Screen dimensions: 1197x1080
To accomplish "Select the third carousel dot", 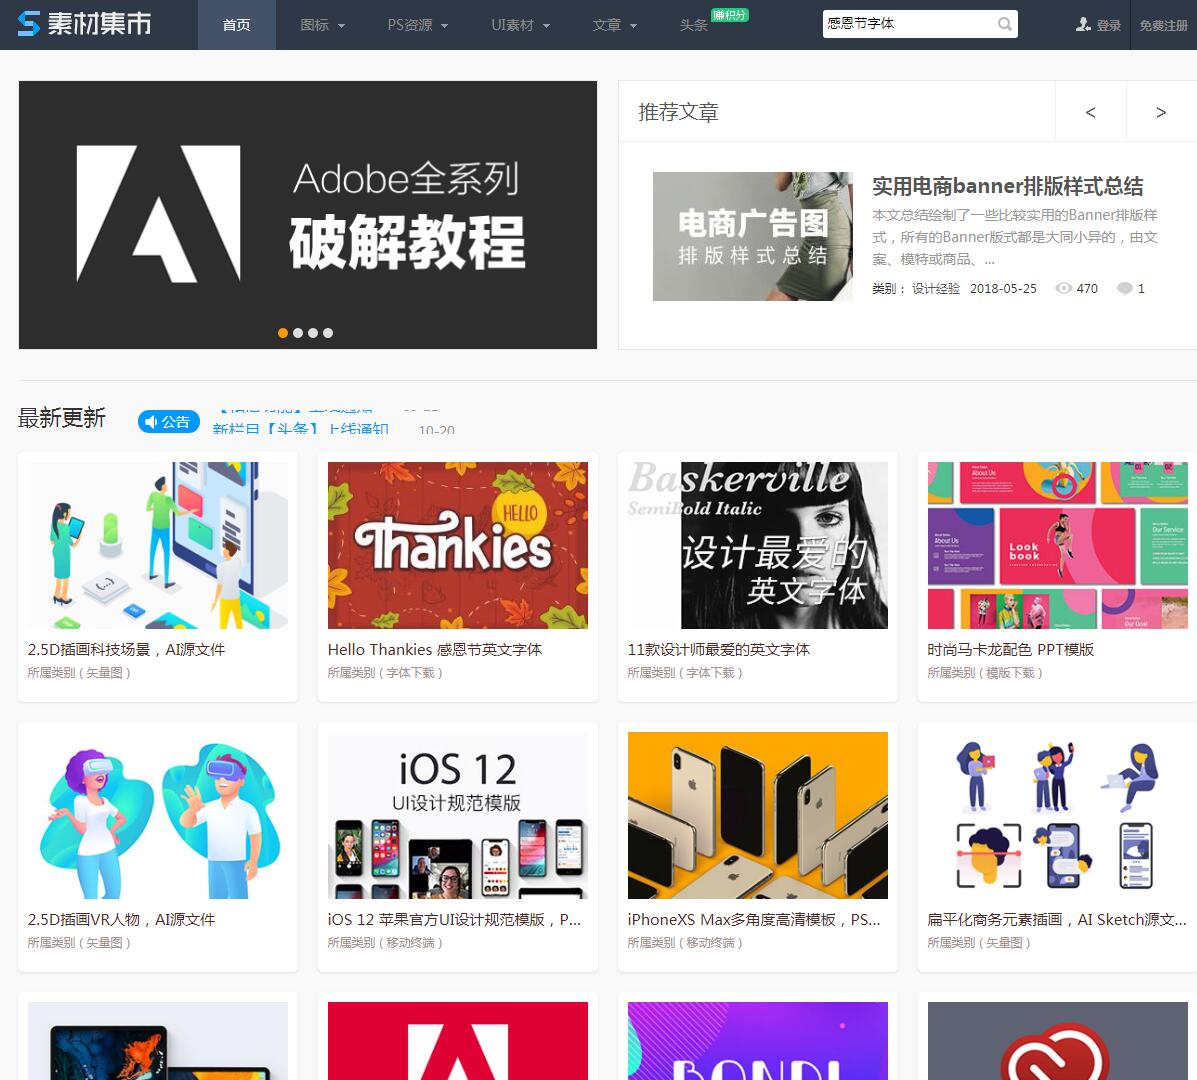I will (313, 333).
